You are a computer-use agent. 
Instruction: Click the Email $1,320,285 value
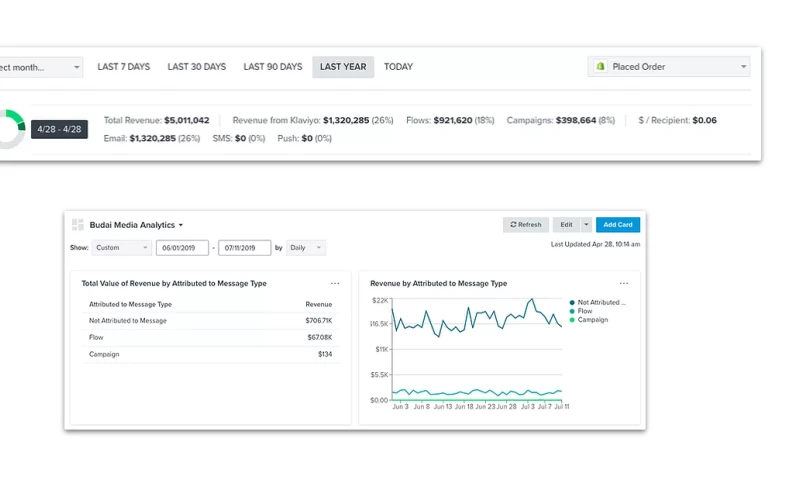[153, 138]
